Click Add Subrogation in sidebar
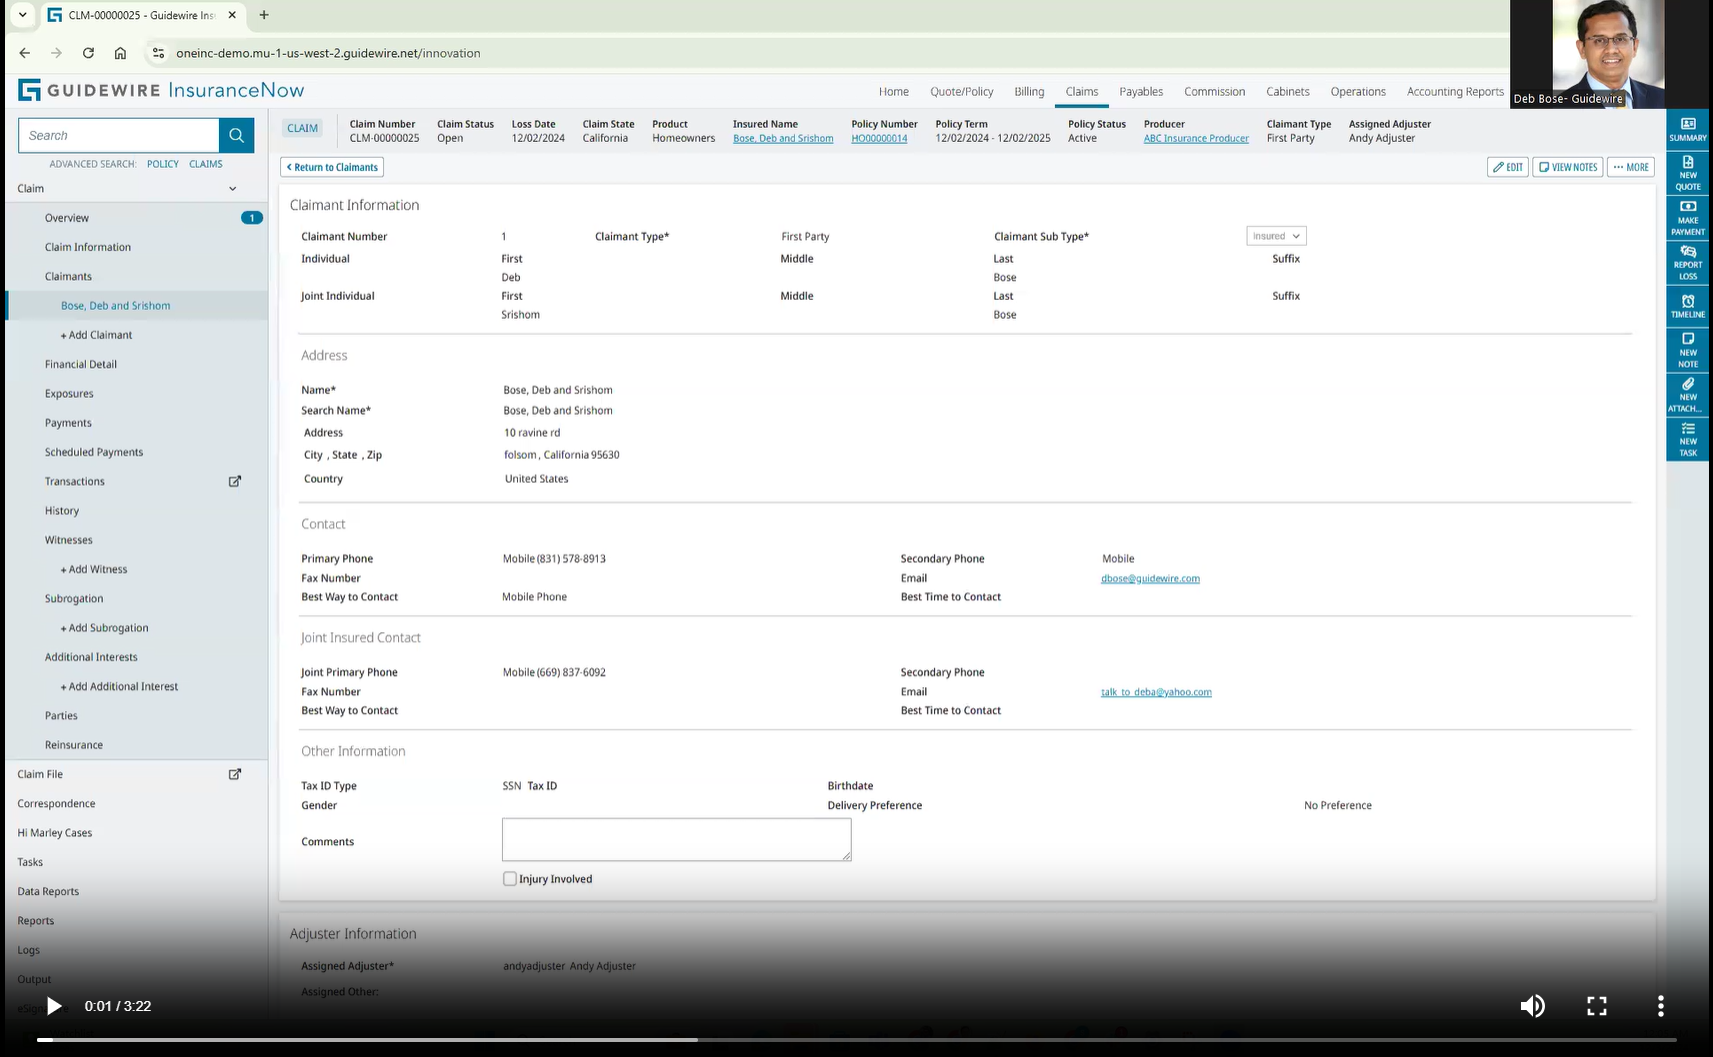The height and width of the screenshot is (1057, 1713). pos(104,628)
